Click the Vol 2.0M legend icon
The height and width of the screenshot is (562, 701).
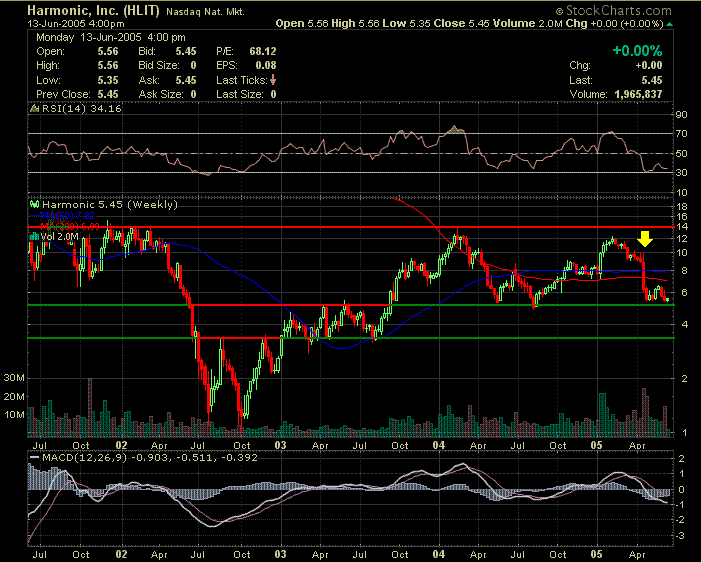pyautogui.click(x=34, y=237)
